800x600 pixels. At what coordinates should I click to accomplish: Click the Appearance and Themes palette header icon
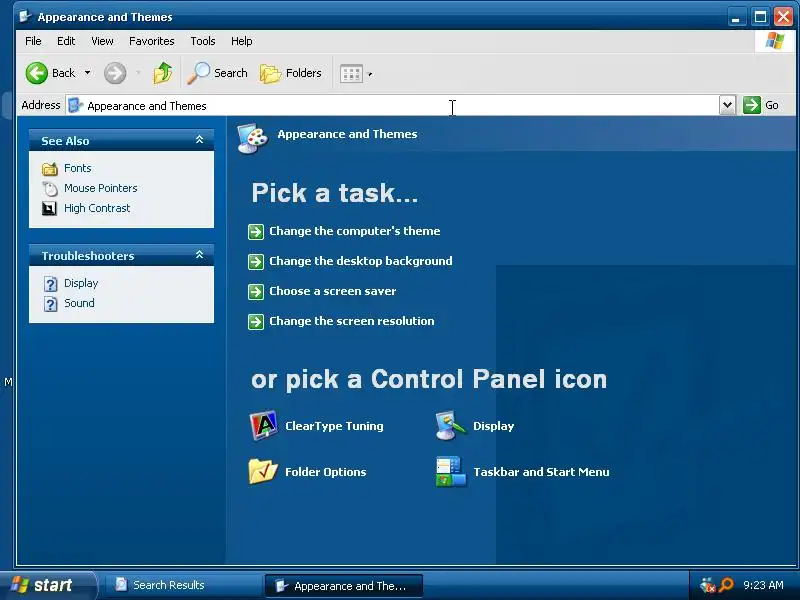point(252,138)
